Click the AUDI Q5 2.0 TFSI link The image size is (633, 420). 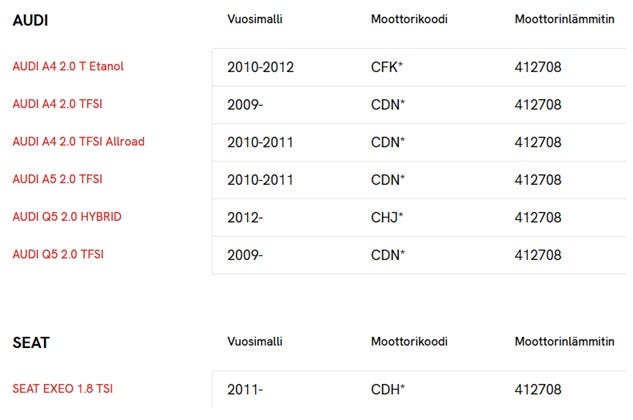click(x=57, y=254)
